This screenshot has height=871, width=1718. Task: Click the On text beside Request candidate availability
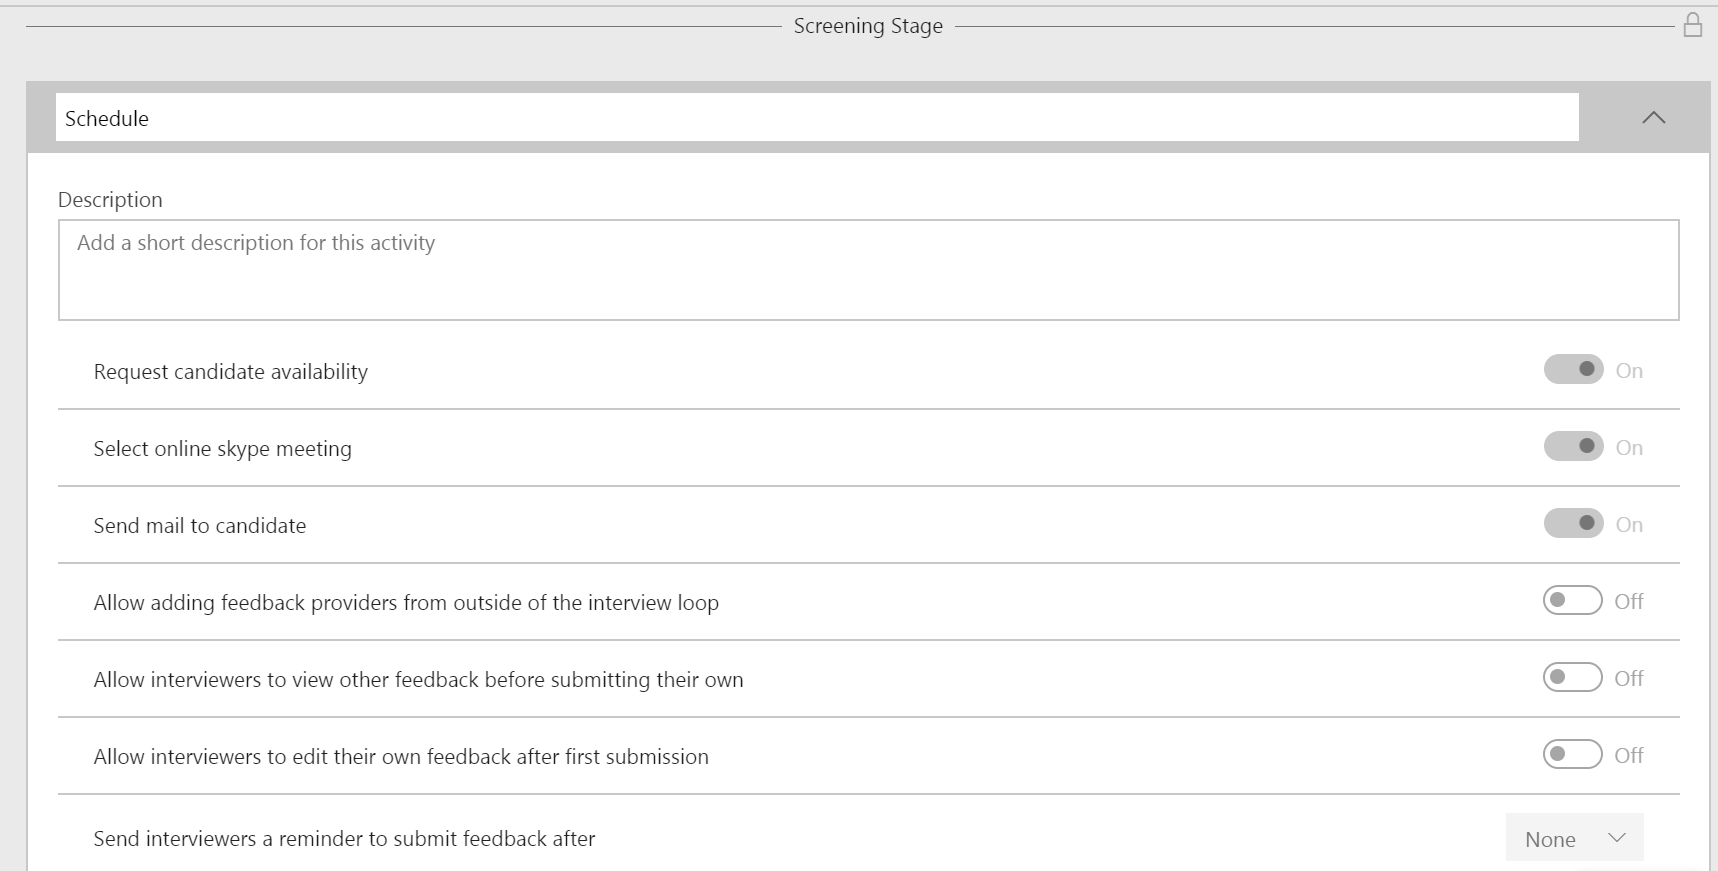click(x=1629, y=371)
